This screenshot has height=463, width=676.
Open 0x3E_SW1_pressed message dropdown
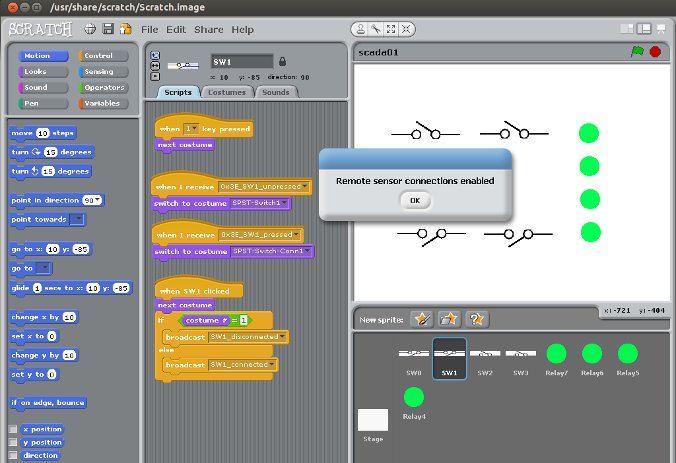[x=296, y=235]
